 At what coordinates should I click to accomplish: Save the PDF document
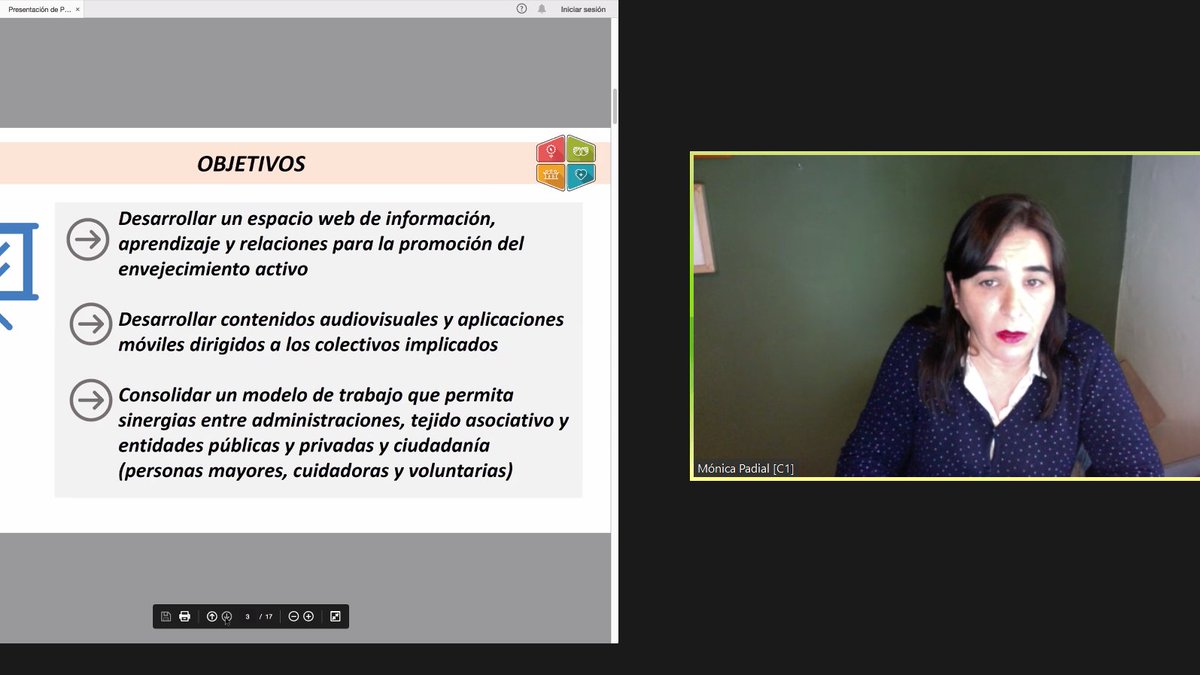(166, 616)
